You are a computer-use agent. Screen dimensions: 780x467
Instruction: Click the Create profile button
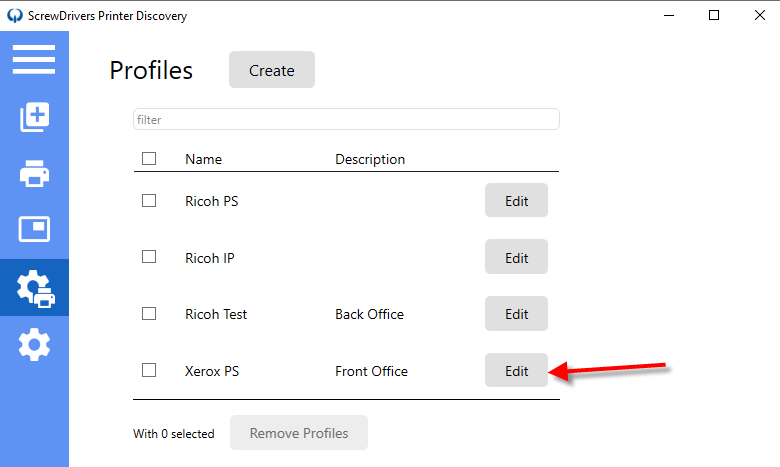[272, 70]
